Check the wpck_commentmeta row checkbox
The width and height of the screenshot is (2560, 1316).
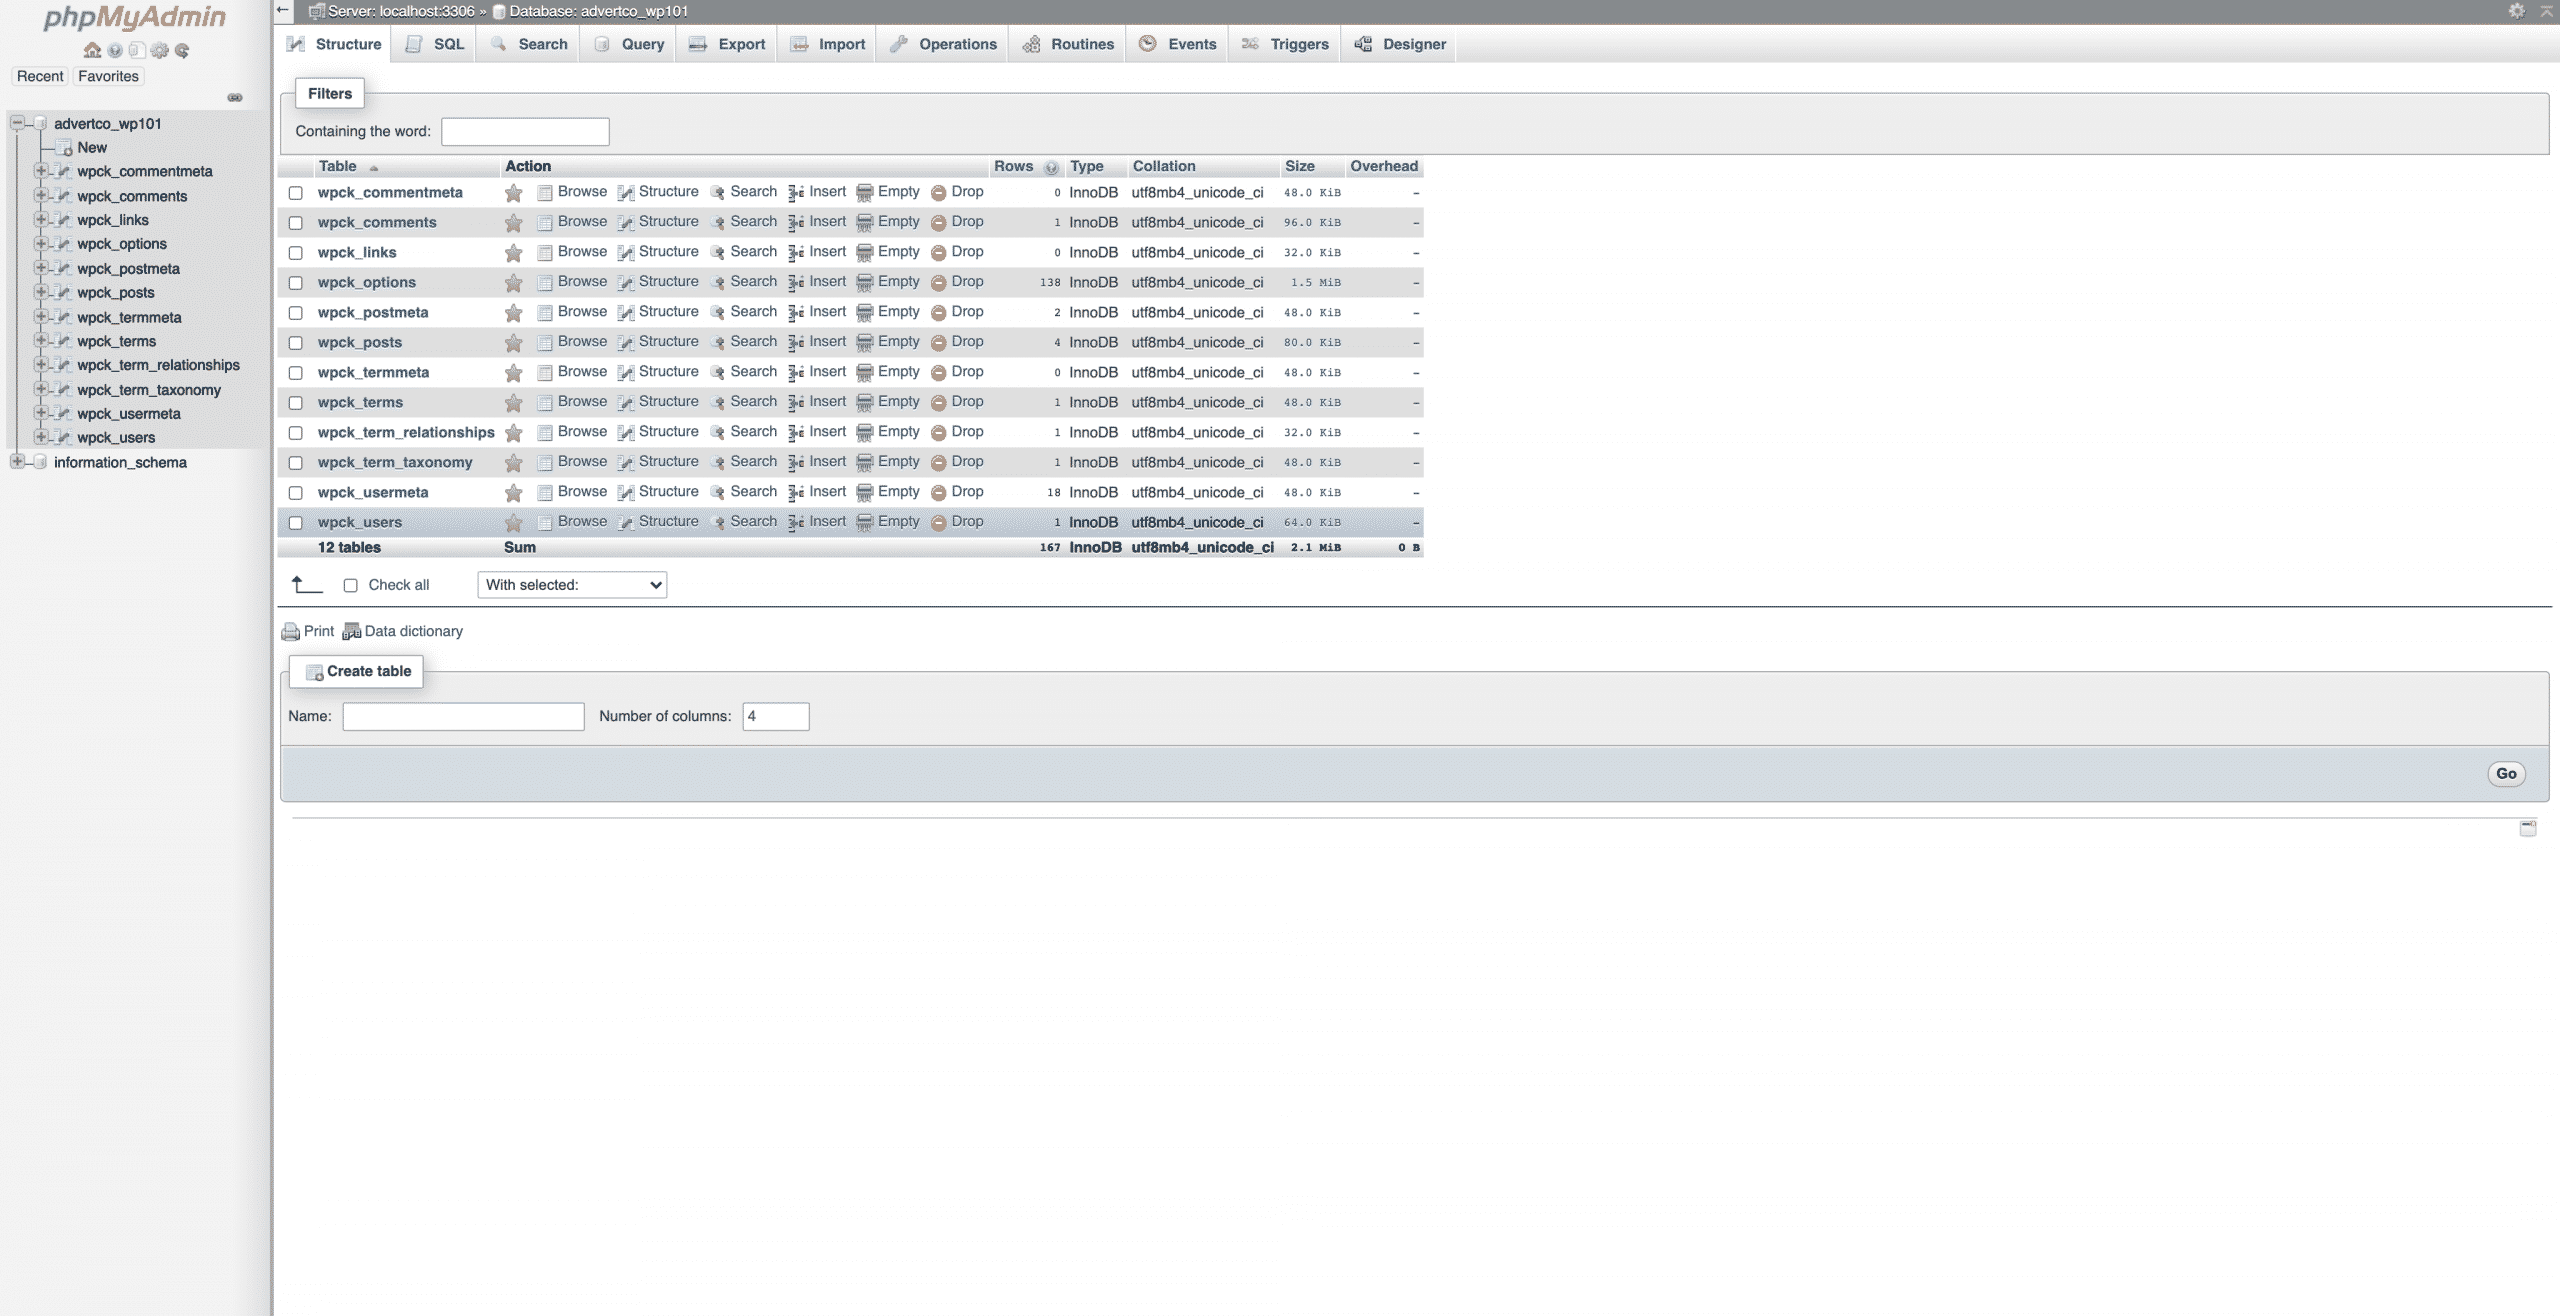(295, 193)
